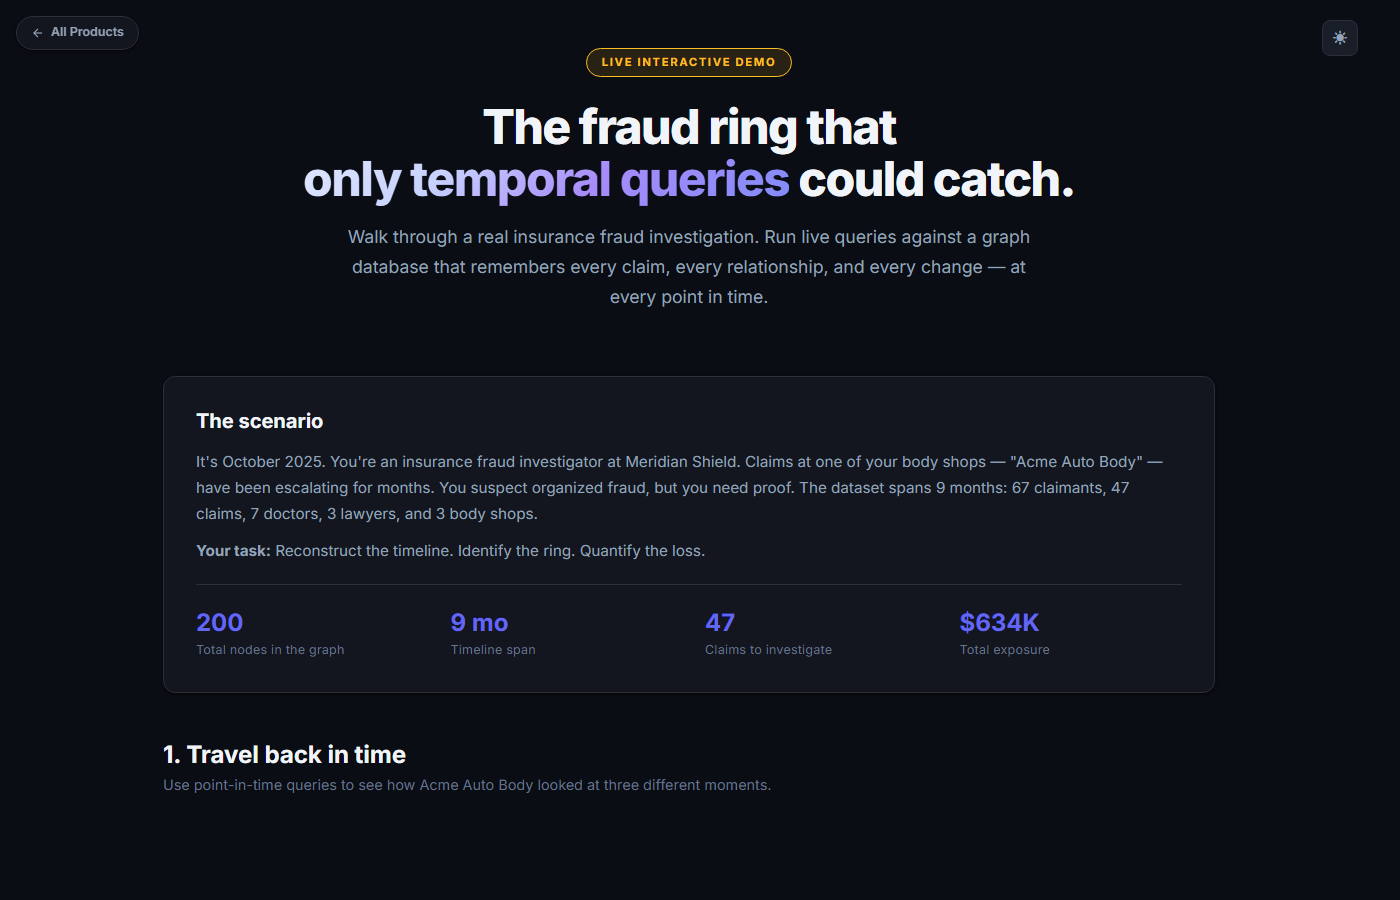Select the purple "temporal queries" headline text
Image resolution: width=1400 pixels, height=900 pixels.
(599, 181)
